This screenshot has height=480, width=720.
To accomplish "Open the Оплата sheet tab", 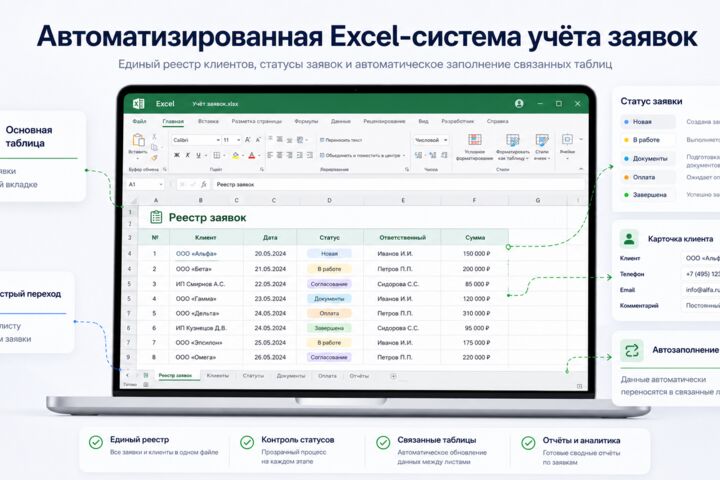I will tap(327, 376).
